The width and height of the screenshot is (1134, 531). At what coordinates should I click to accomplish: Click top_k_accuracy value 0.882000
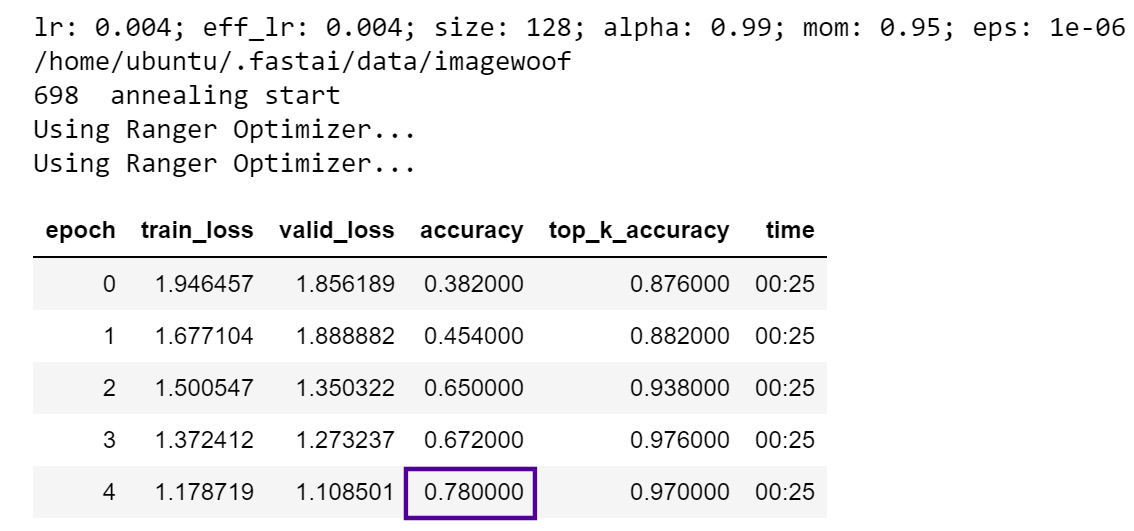pyautogui.click(x=680, y=336)
